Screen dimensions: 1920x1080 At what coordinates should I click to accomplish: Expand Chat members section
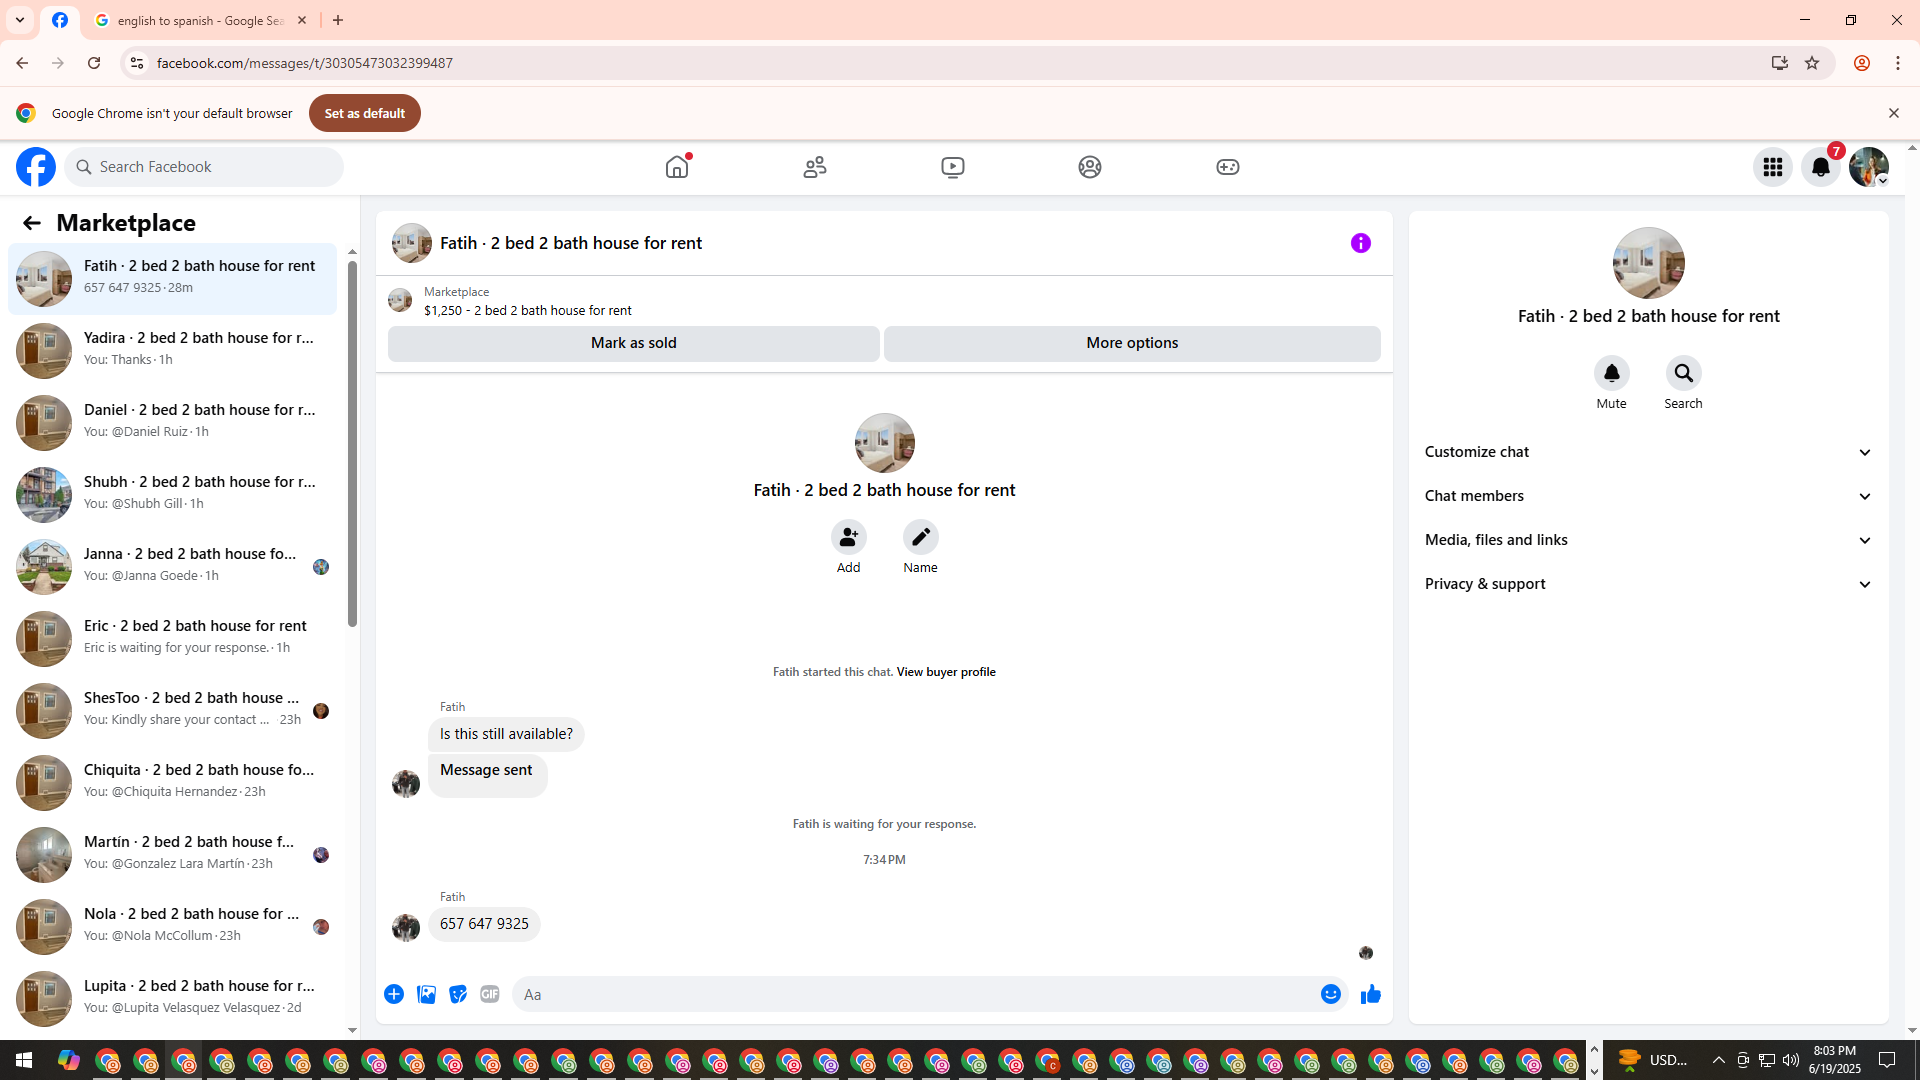click(1649, 496)
